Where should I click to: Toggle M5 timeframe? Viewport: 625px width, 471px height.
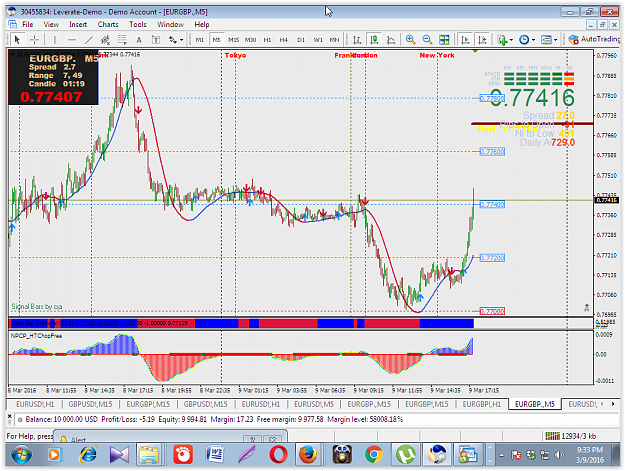216,39
